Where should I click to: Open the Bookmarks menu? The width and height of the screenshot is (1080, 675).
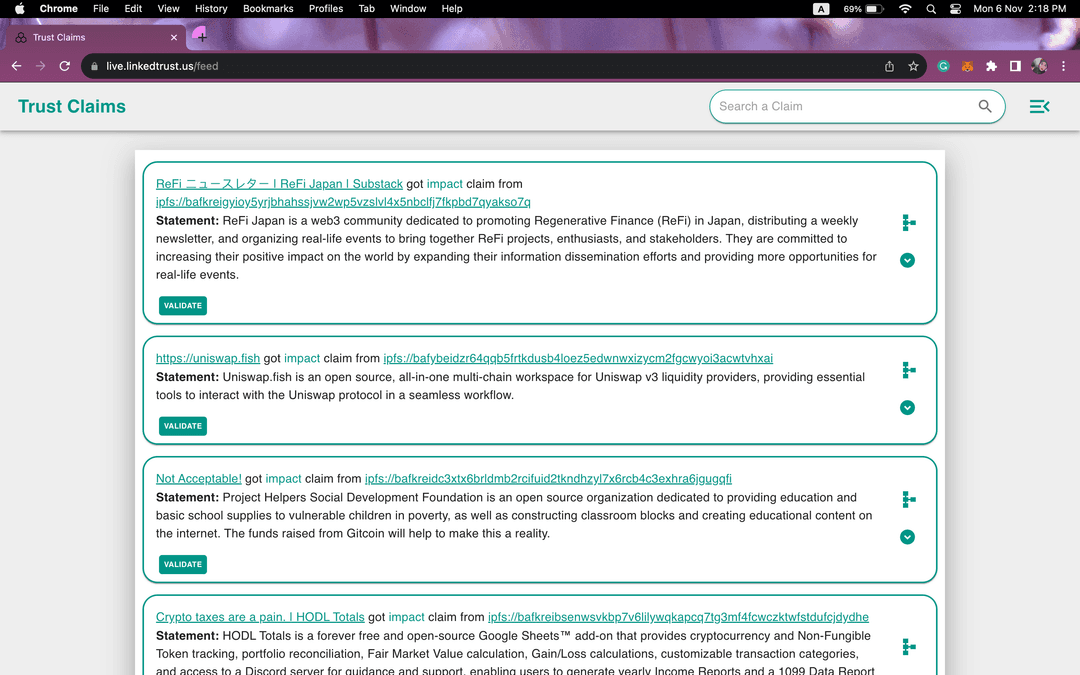(x=268, y=9)
